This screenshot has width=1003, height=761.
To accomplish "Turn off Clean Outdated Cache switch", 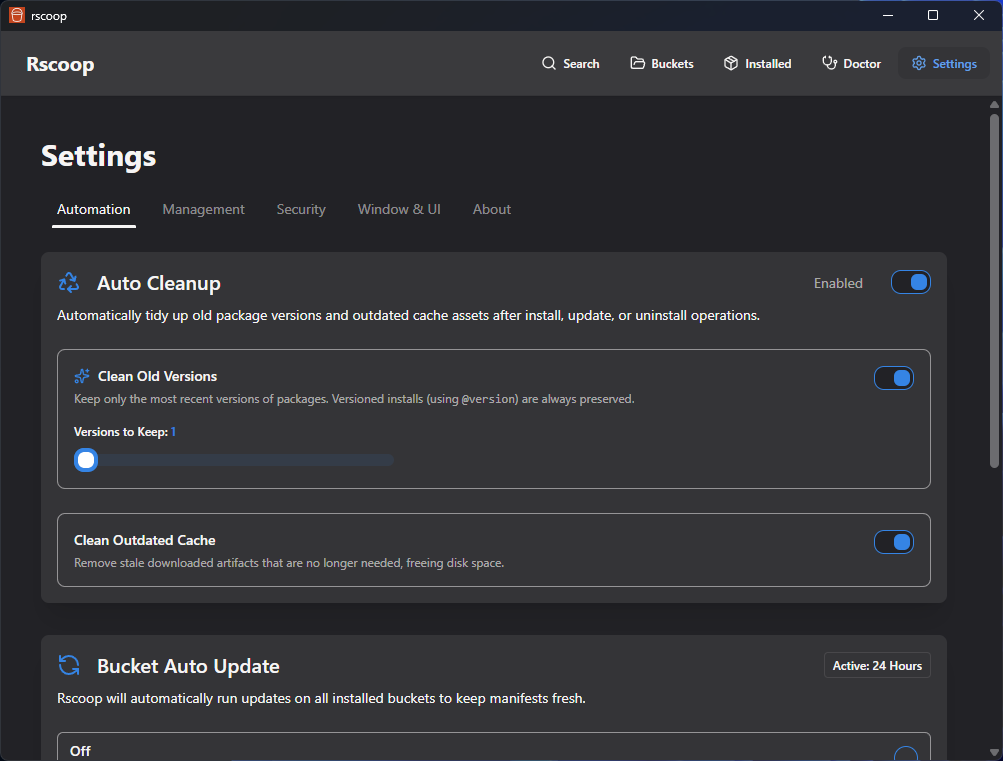I will pos(893,542).
